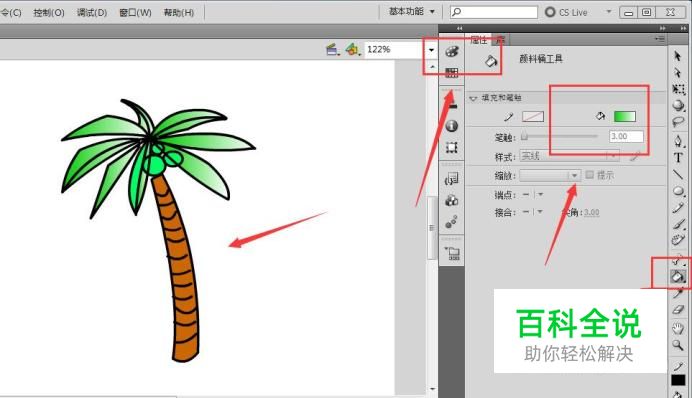Select the Lasso tool
Screen dimensions: 692x398
coord(678,122)
